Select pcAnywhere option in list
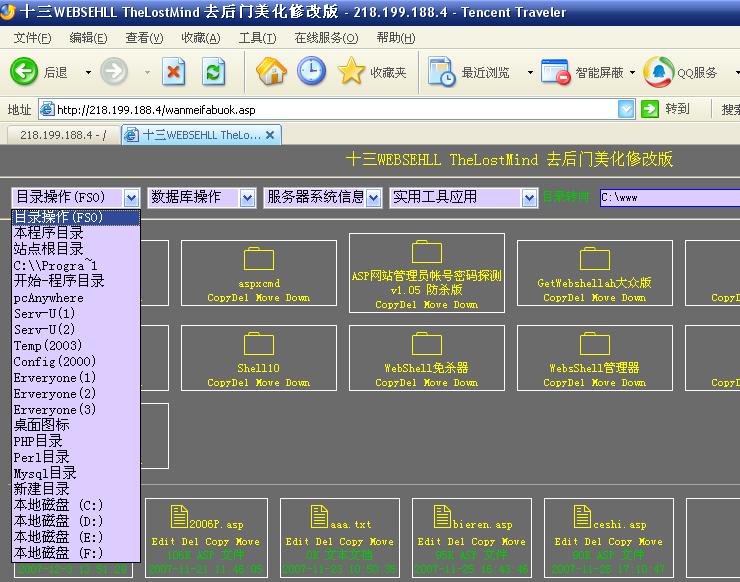Screen dimensions: 740x582 [76, 298]
